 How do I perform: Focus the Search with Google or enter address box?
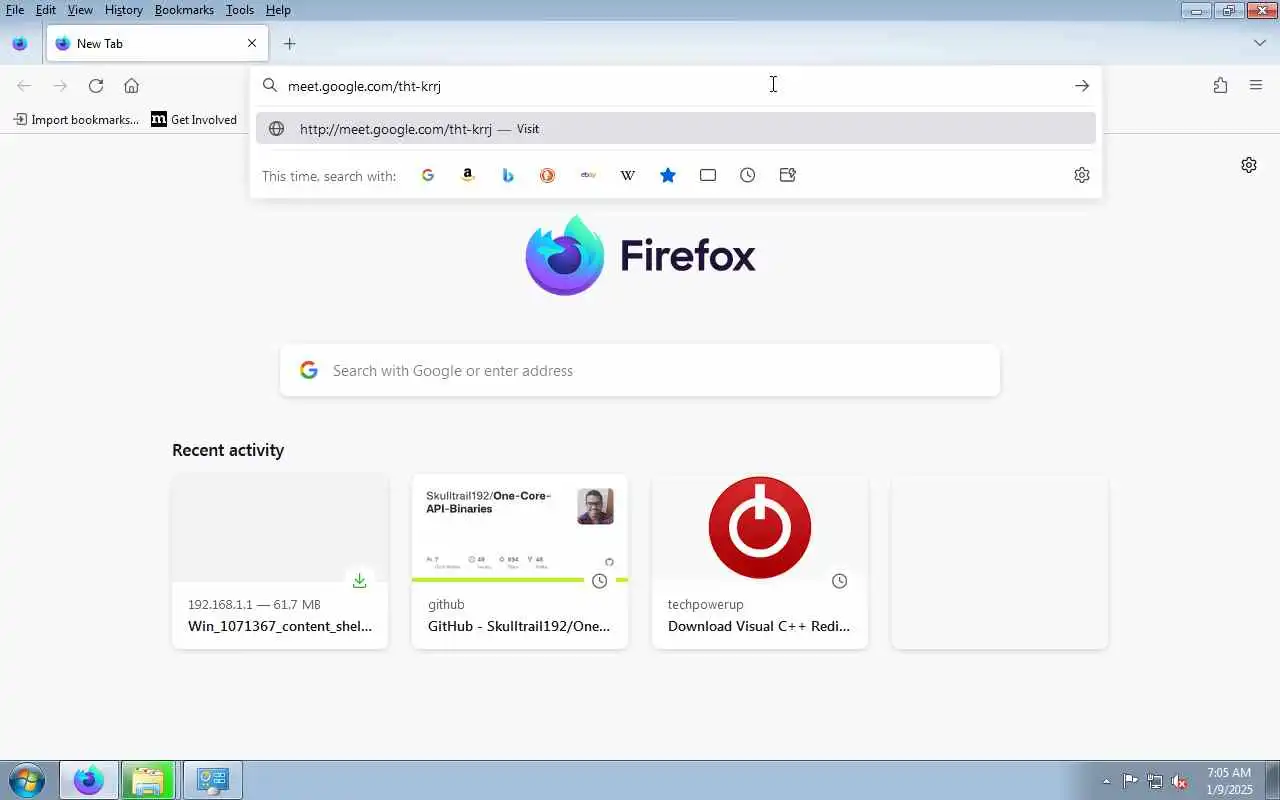click(640, 370)
